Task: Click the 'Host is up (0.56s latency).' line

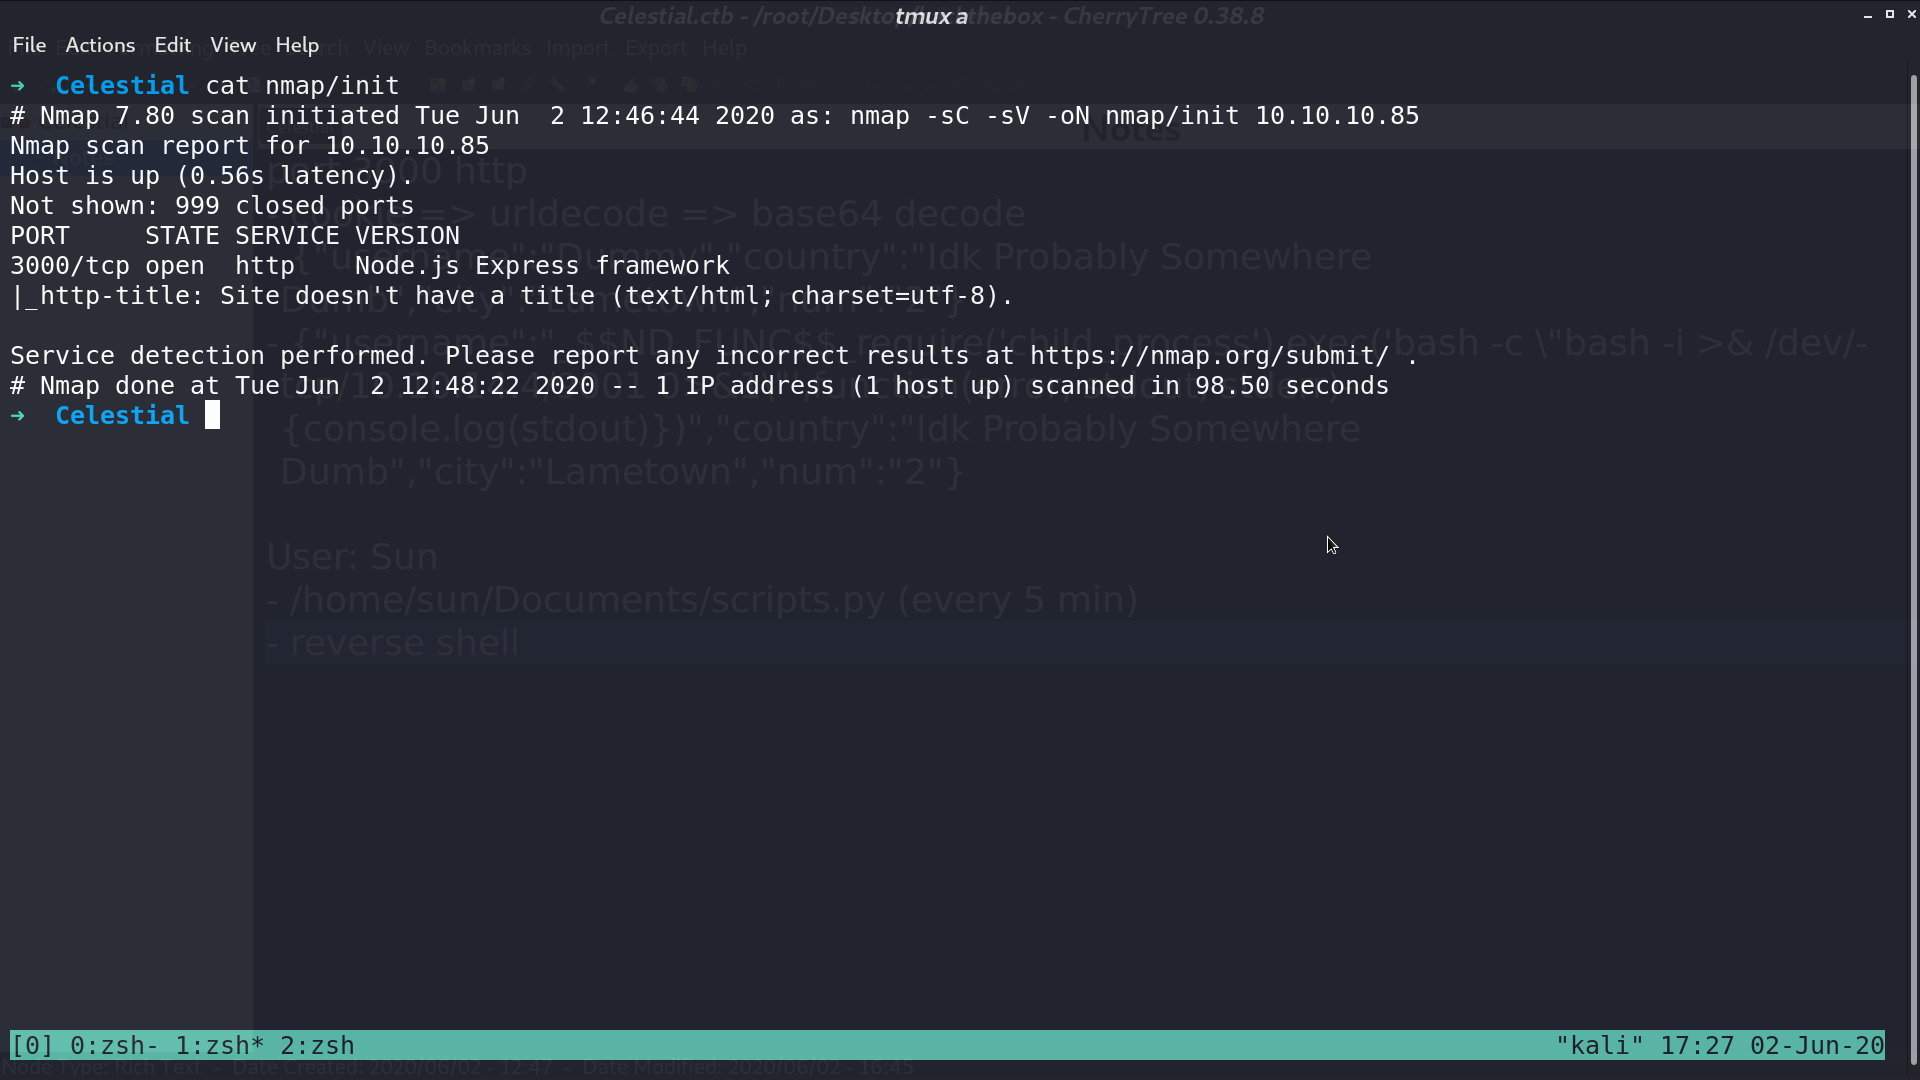Action: (x=212, y=176)
